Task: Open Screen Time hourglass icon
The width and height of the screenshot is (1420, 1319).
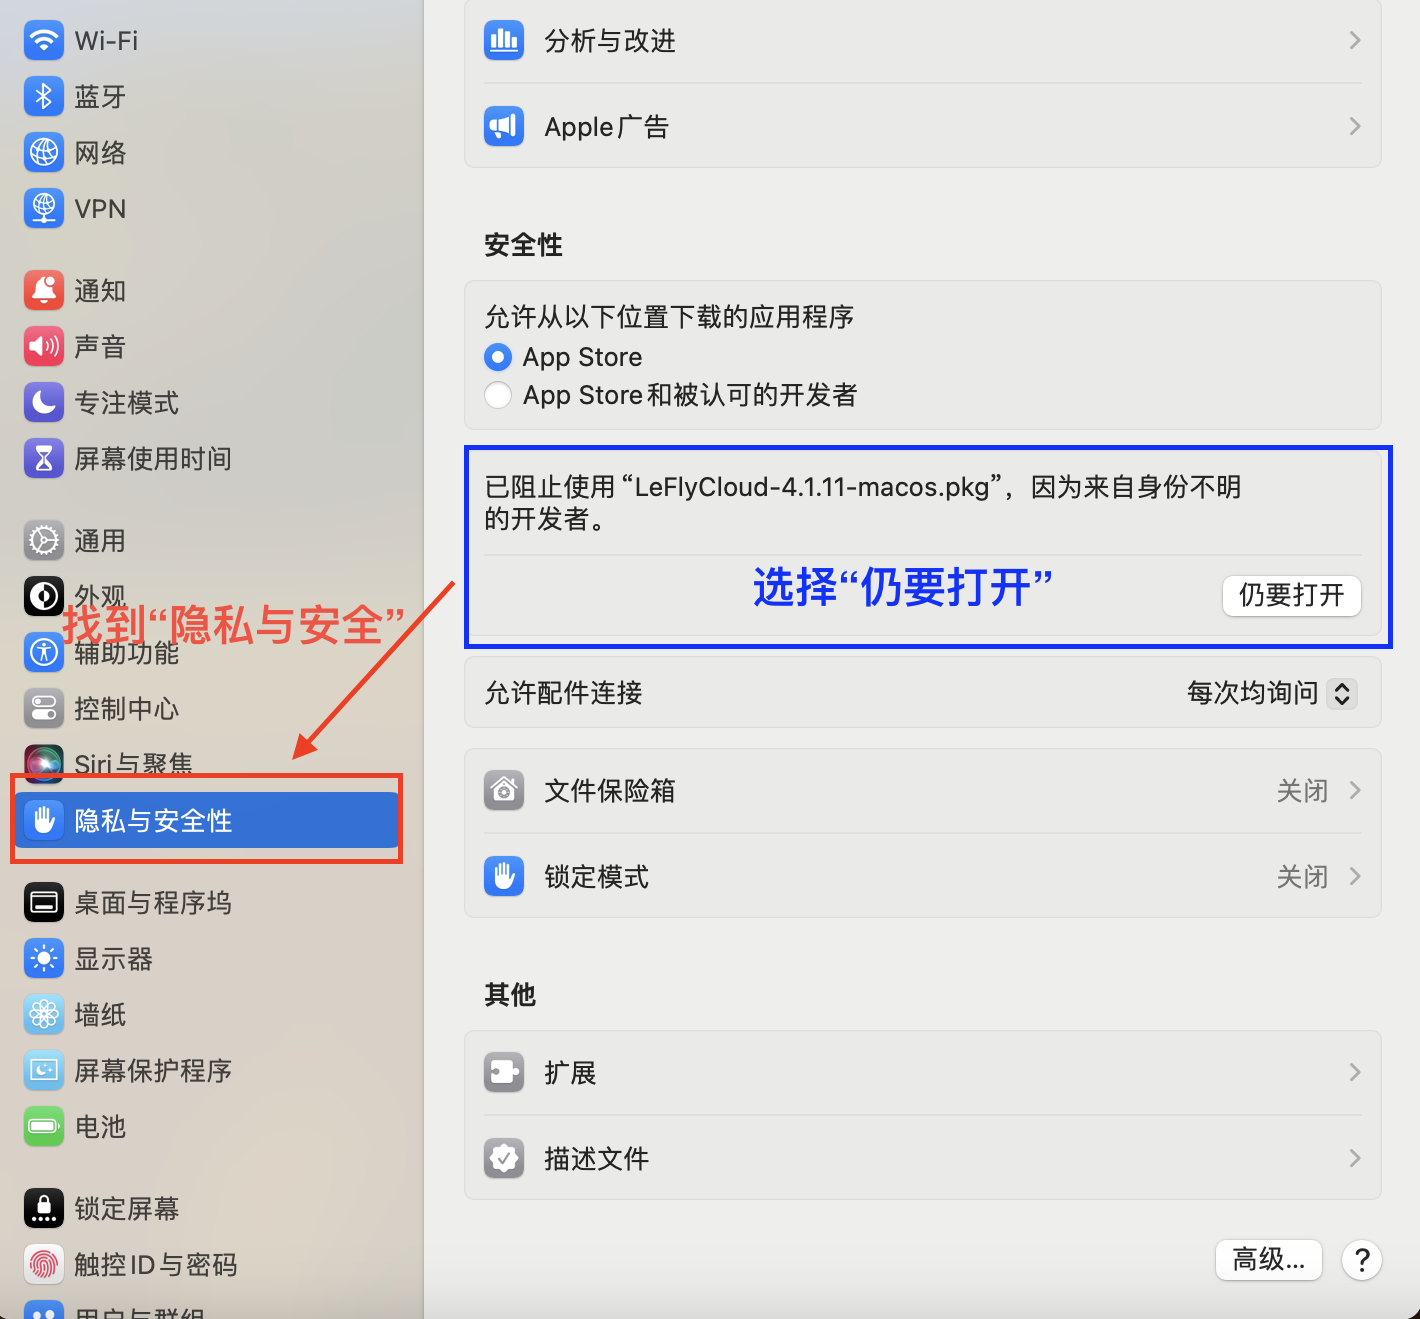Action: [x=43, y=459]
